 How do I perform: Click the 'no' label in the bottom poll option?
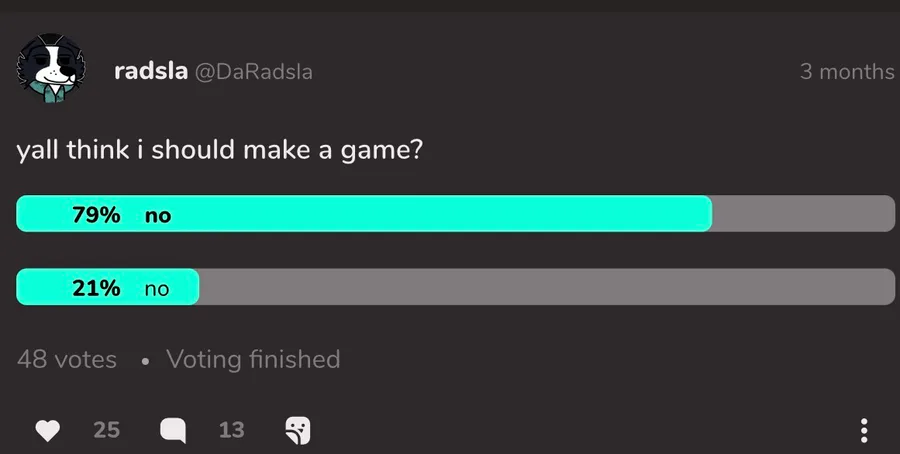(x=157, y=289)
